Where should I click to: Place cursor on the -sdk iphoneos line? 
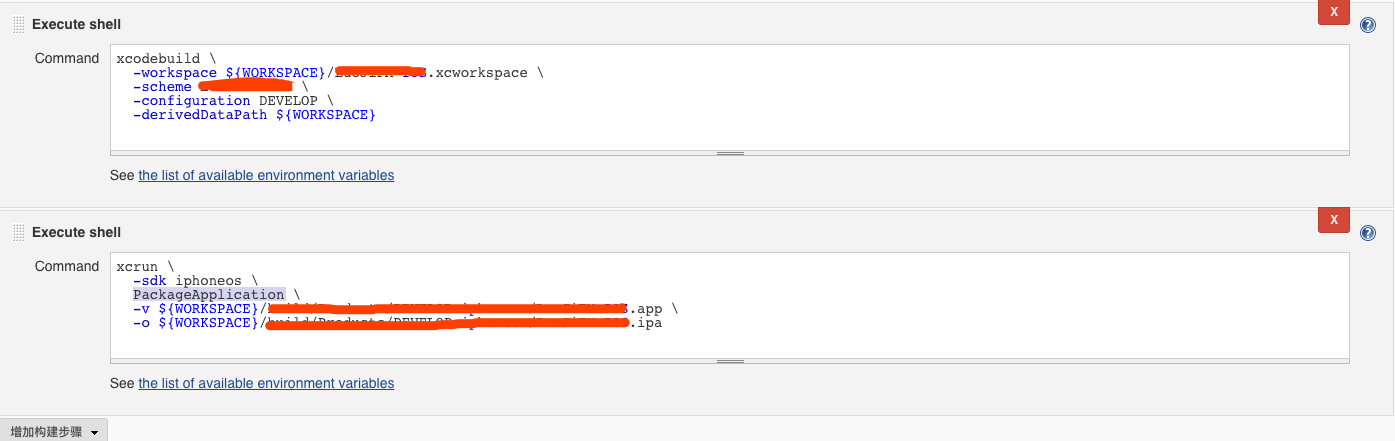(195, 280)
